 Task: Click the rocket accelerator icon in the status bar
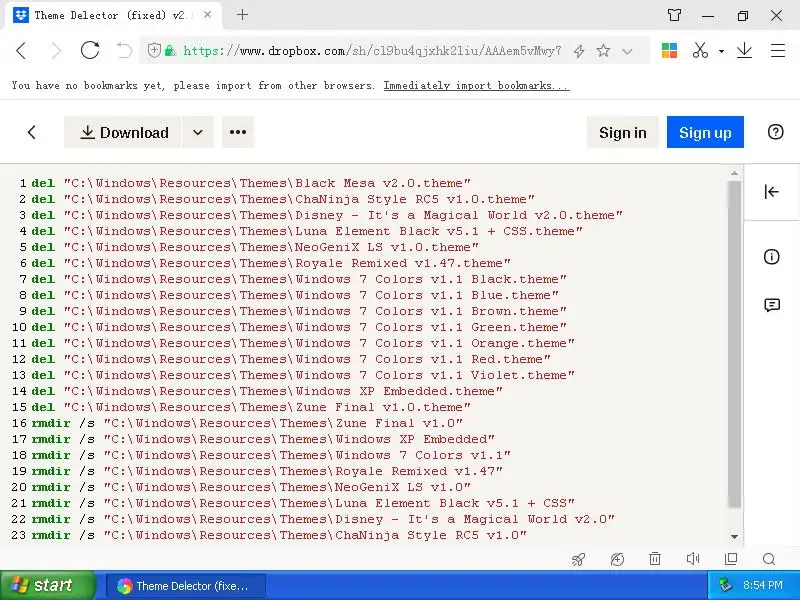(578, 560)
